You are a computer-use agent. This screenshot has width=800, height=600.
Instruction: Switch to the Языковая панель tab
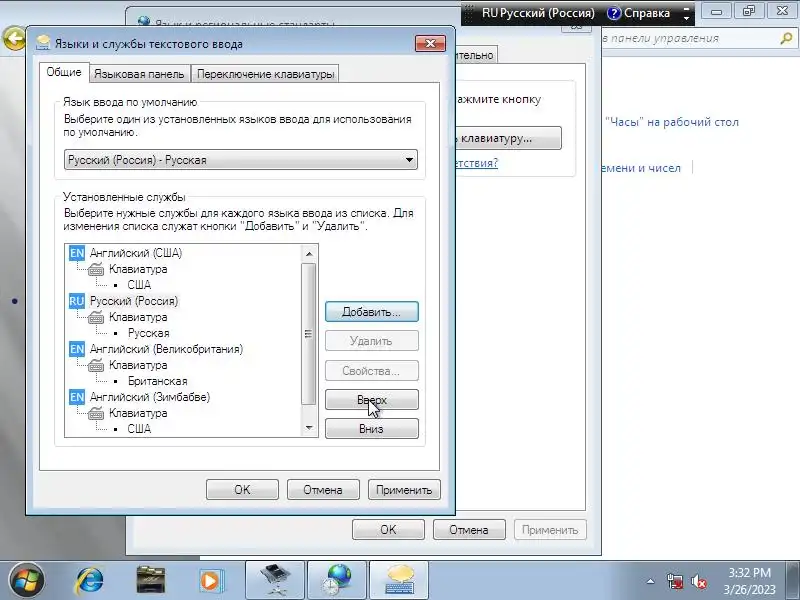(139, 74)
